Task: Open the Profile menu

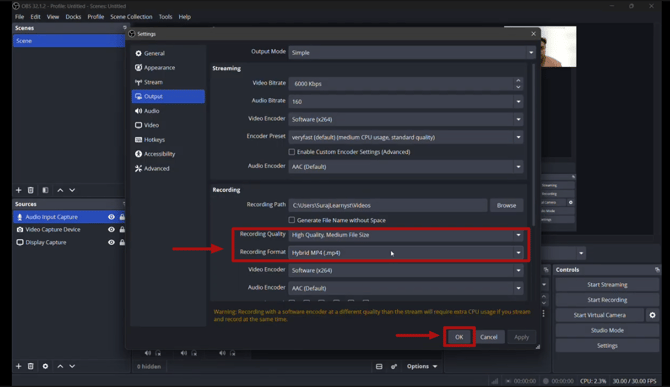Action: tap(96, 17)
